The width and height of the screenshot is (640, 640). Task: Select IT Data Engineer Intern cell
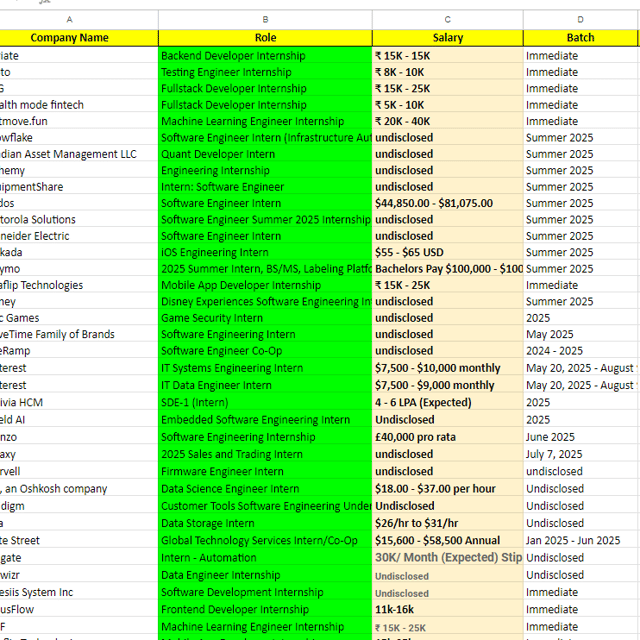coord(265,385)
